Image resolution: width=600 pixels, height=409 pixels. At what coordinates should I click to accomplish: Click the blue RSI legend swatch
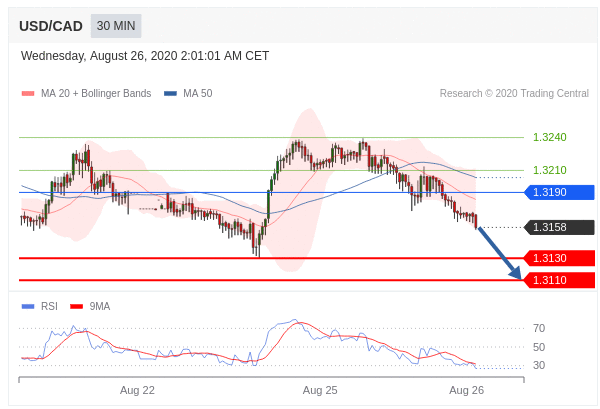pos(28,306)
